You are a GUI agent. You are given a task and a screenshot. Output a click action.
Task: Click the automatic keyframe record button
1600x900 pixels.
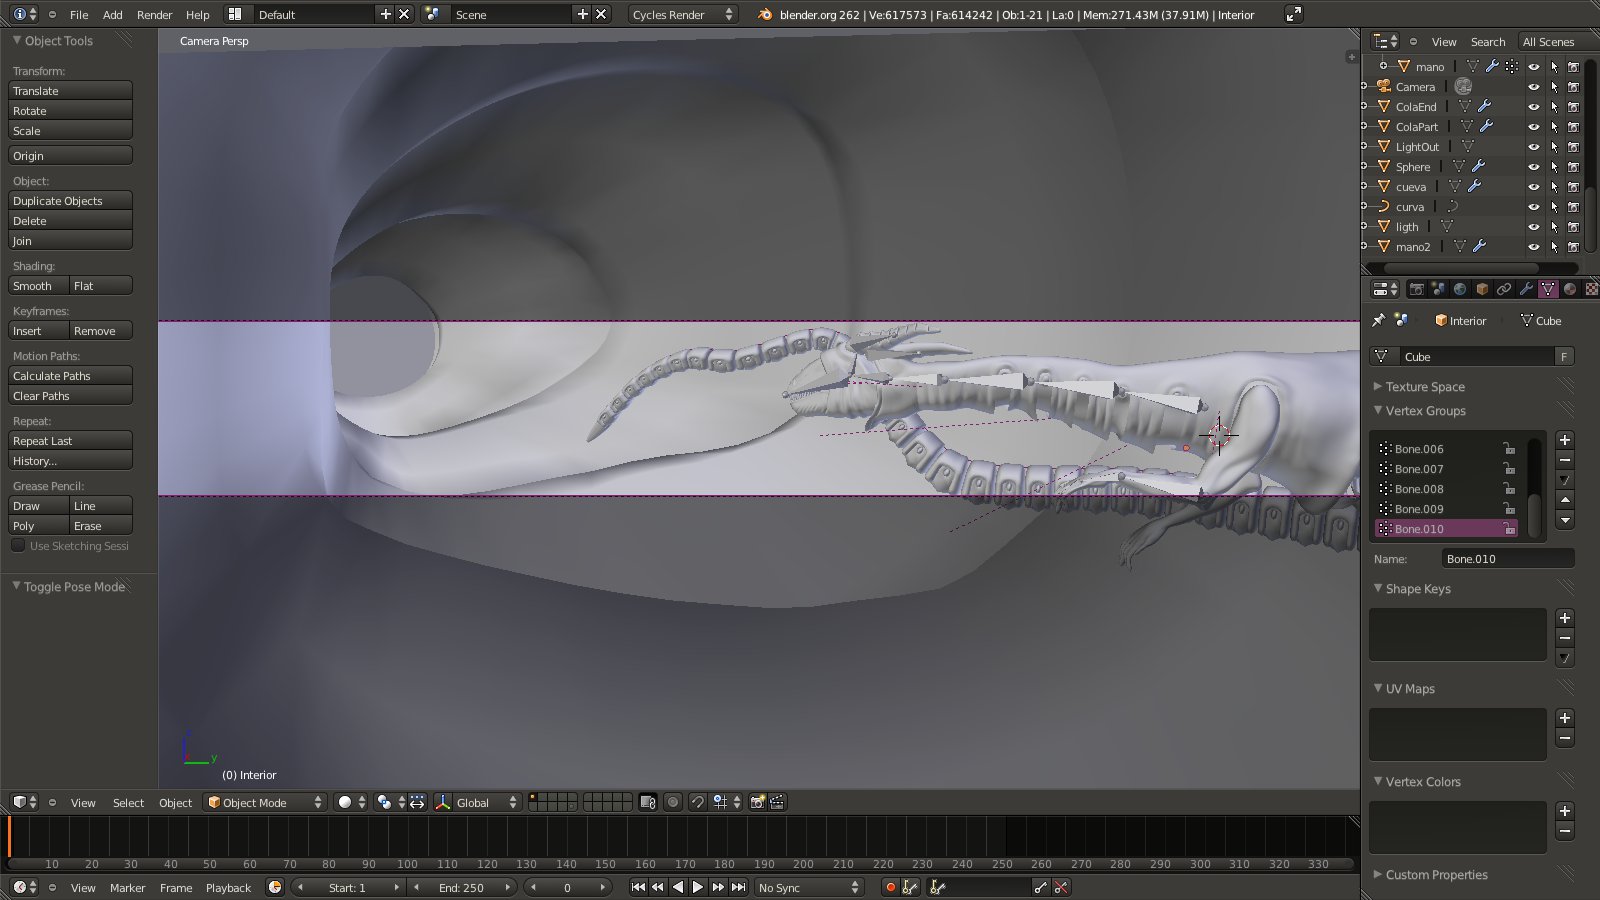[x=890, y=887]
